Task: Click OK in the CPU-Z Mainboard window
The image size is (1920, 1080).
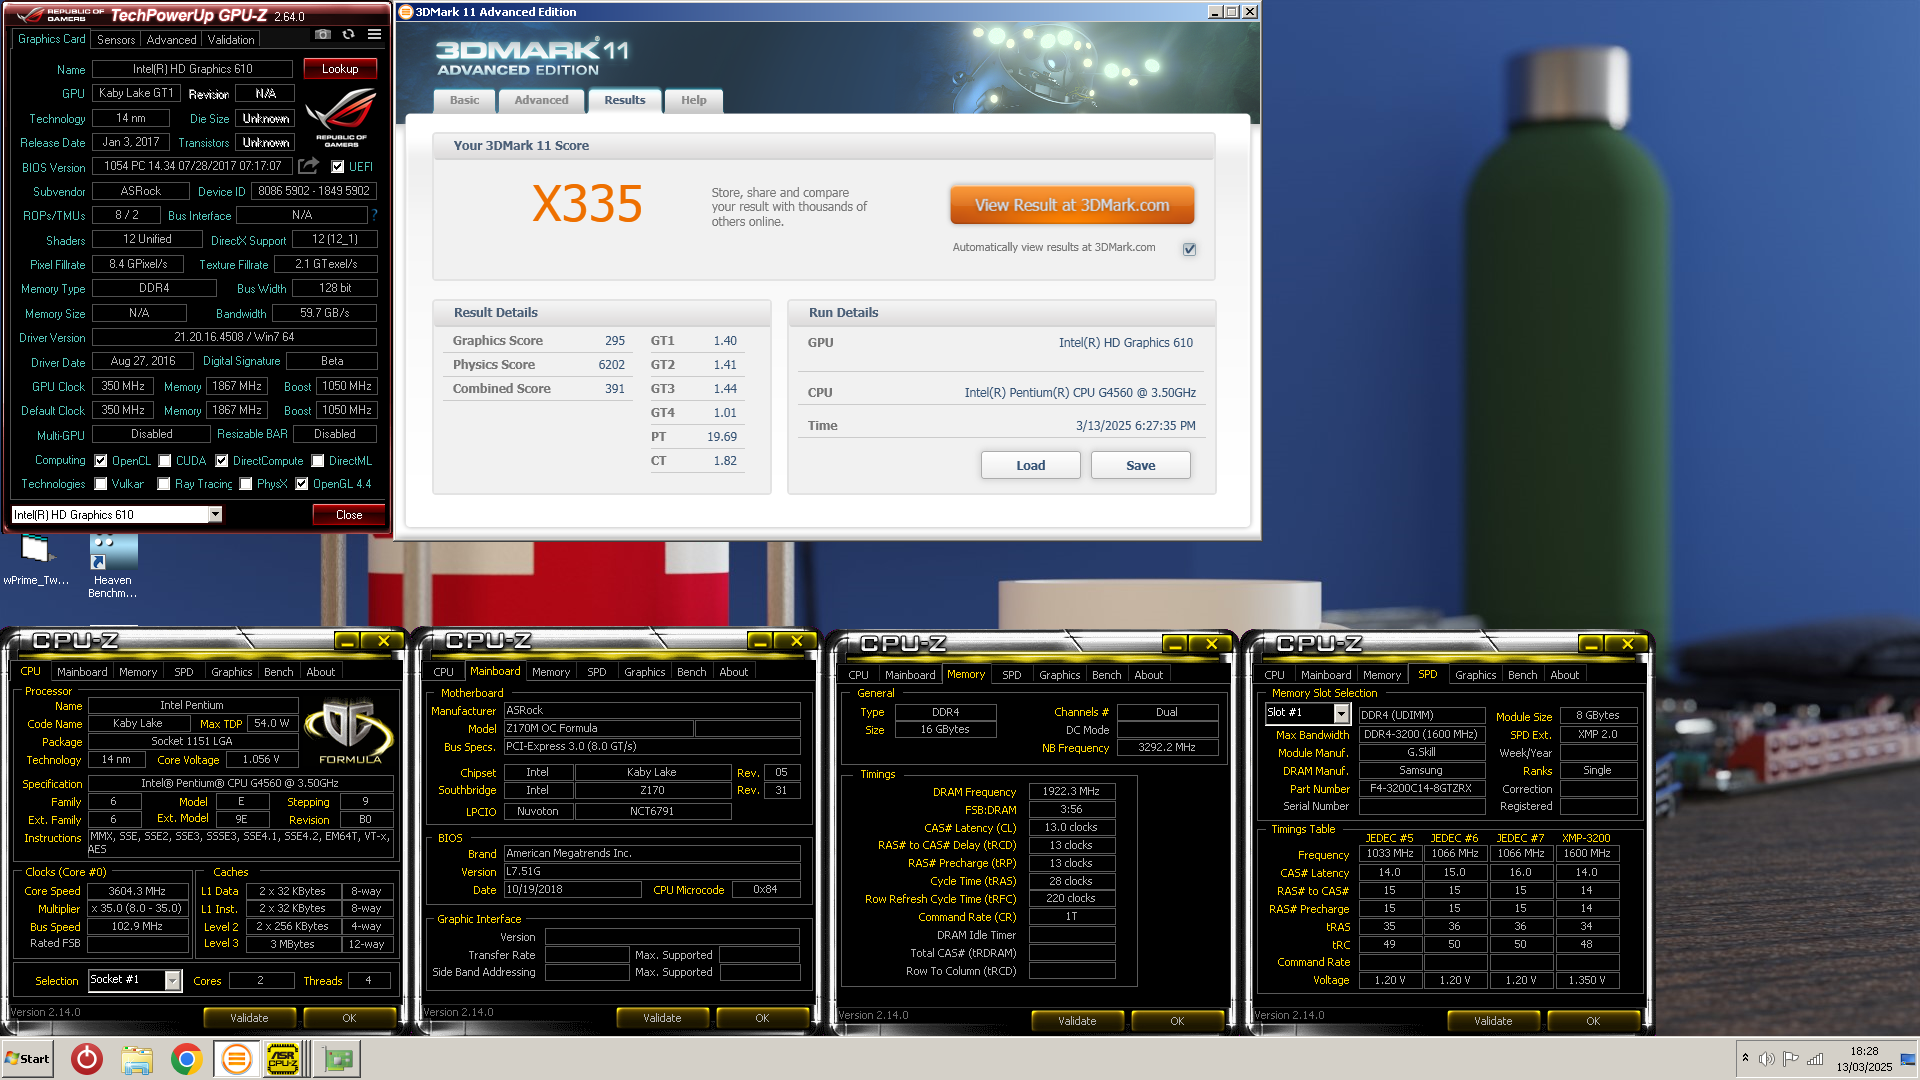Action: [x=762, y=1018]
